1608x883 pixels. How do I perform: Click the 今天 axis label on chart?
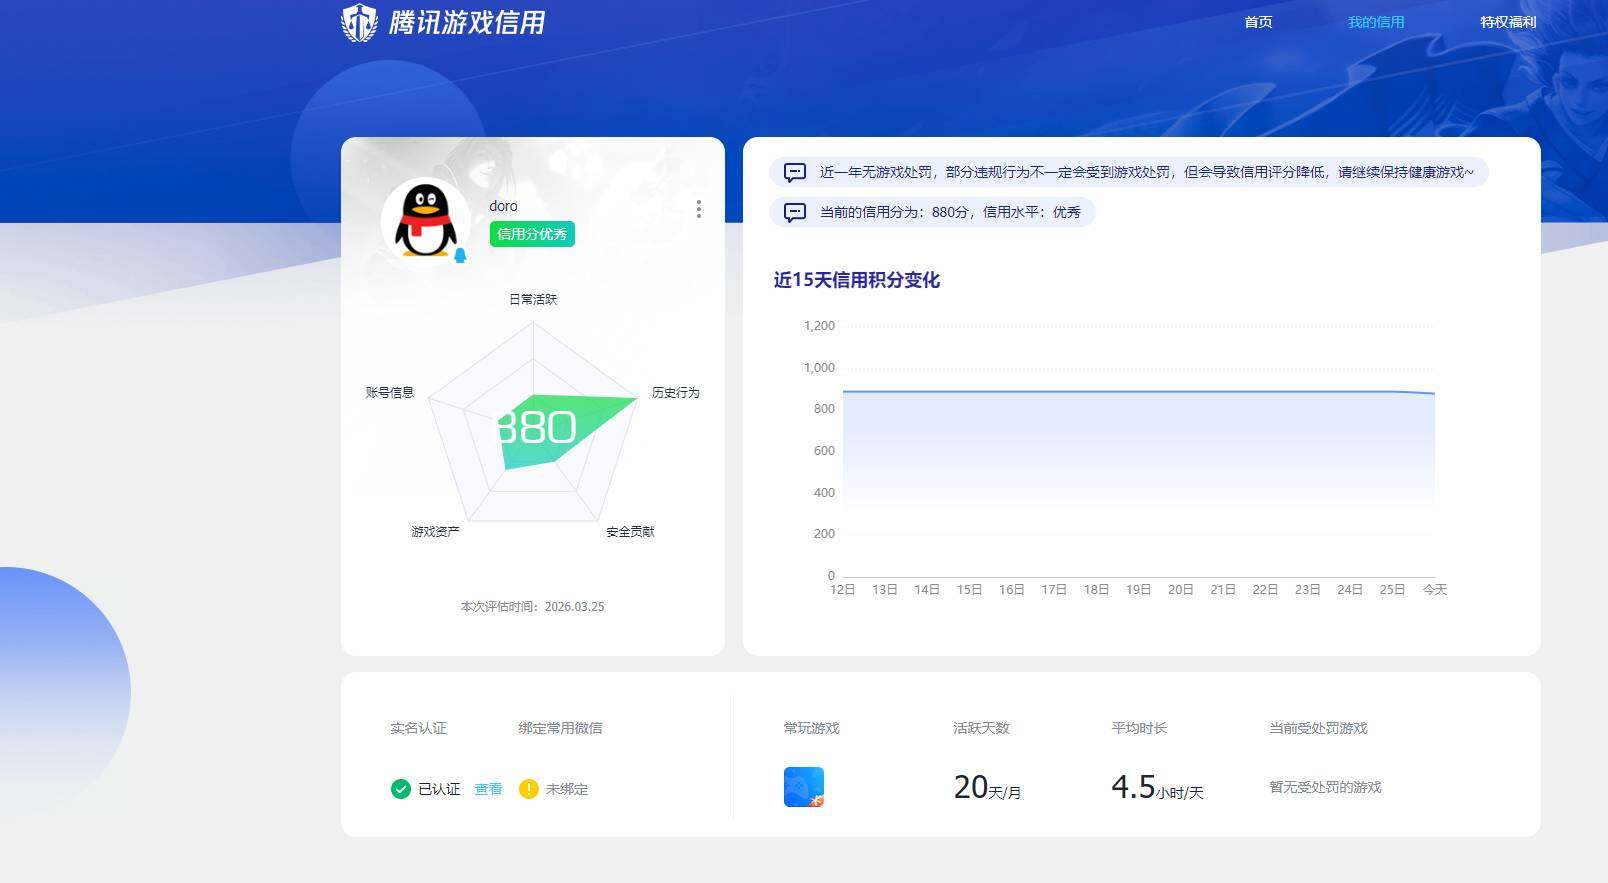point(1435,590)
